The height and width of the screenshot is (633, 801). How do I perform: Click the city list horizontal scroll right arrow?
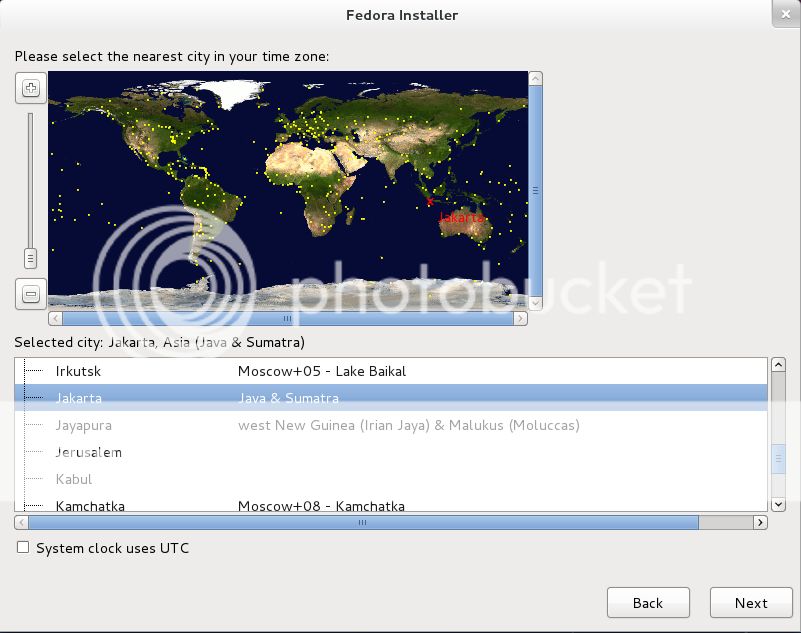(x=760, y=522)
